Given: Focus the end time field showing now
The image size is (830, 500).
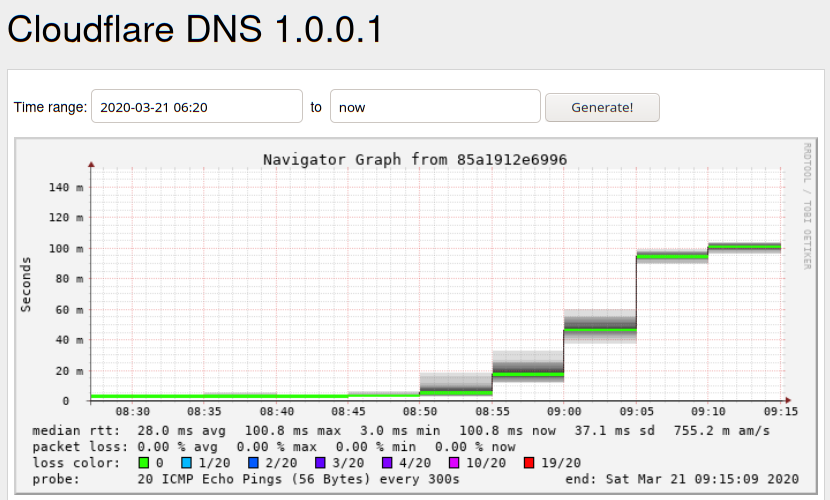Looking at the screenshot, I should pyautogui.click(x=435, y=106).
